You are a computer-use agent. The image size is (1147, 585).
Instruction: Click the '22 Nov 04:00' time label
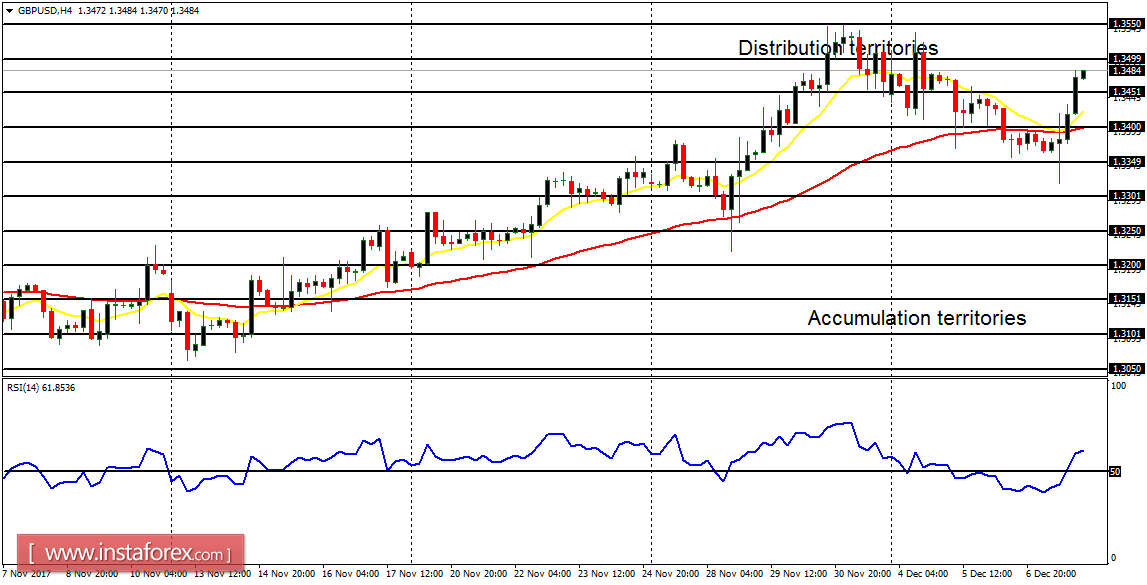pos(541,575)
